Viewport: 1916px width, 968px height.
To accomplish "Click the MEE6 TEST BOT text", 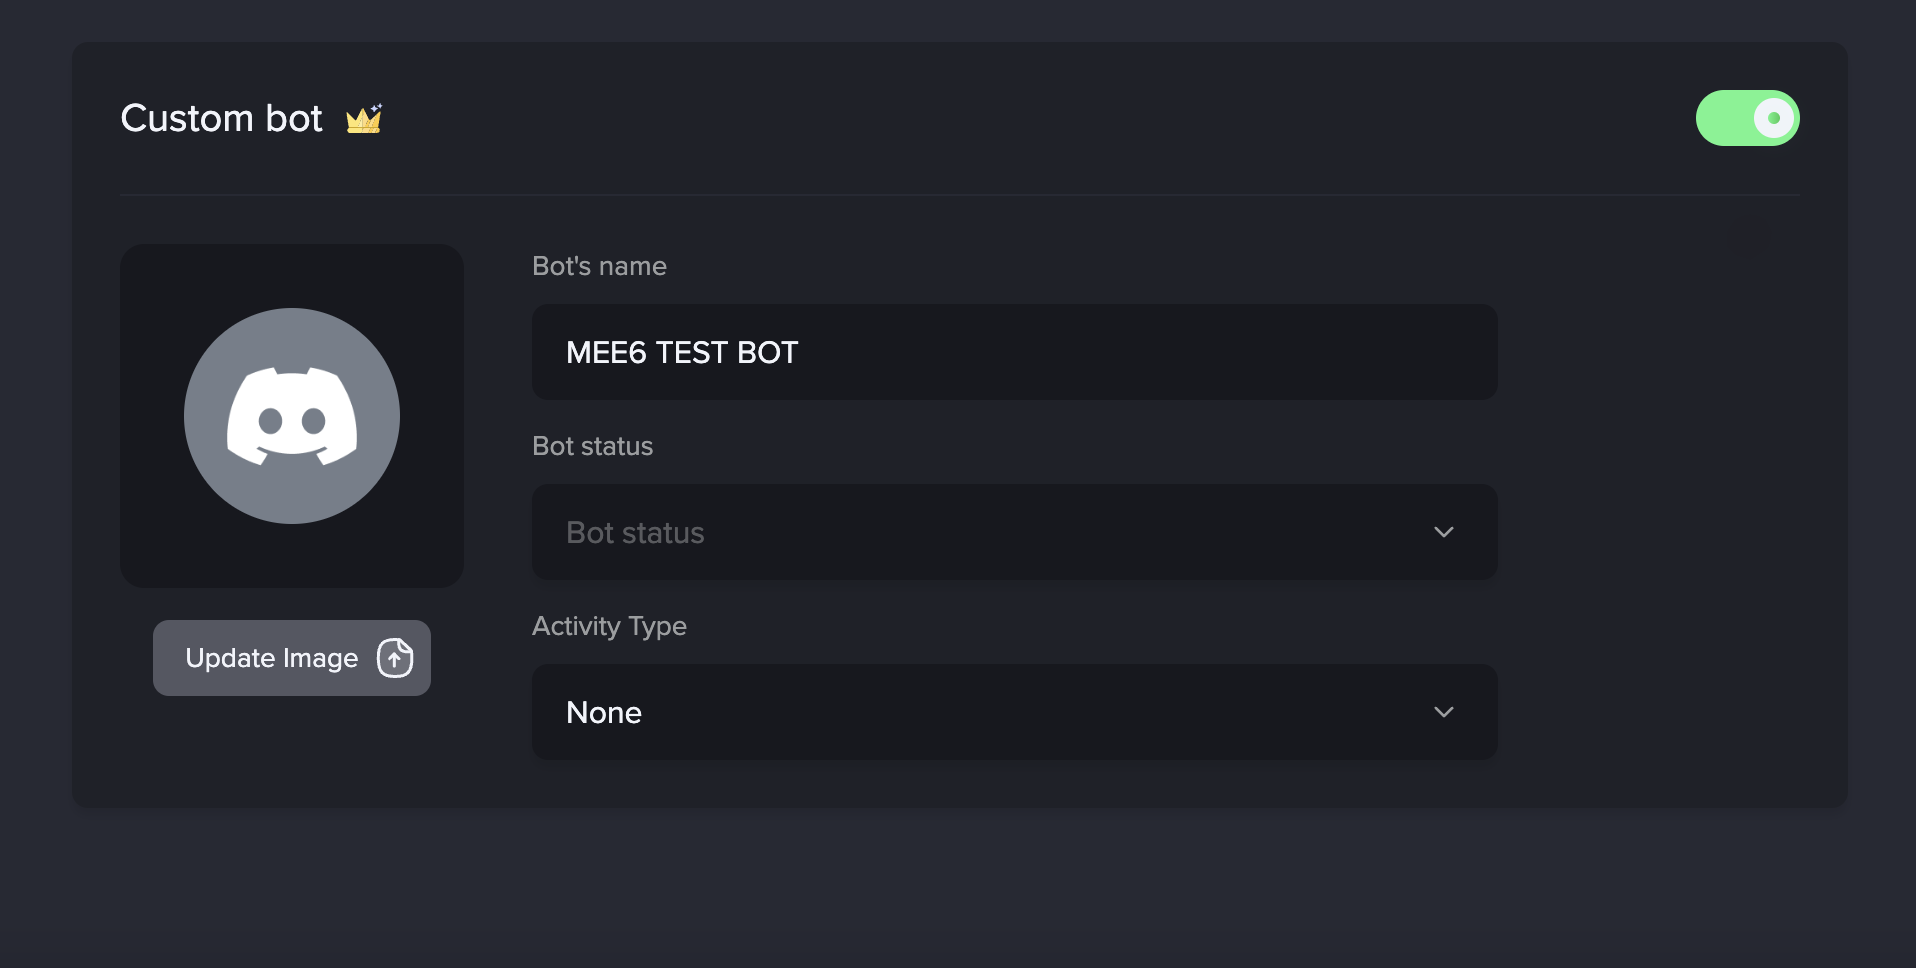I will (682, 353).
